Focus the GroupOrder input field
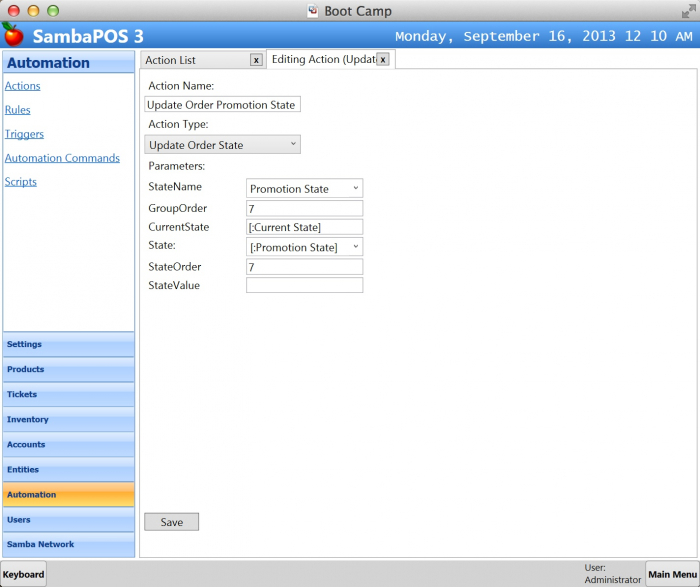This screenshot has width=700, height=587. (x=304, y=208)
